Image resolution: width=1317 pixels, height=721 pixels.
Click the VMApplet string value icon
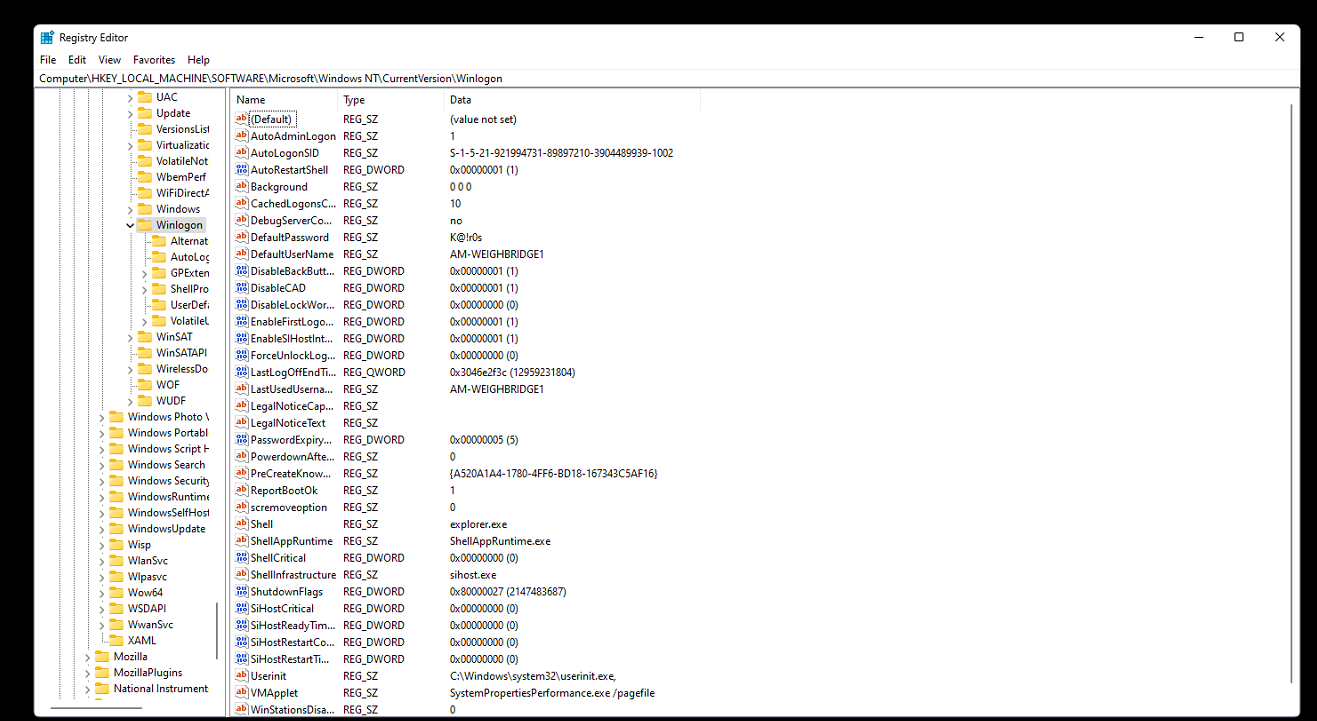click(241, 692)
